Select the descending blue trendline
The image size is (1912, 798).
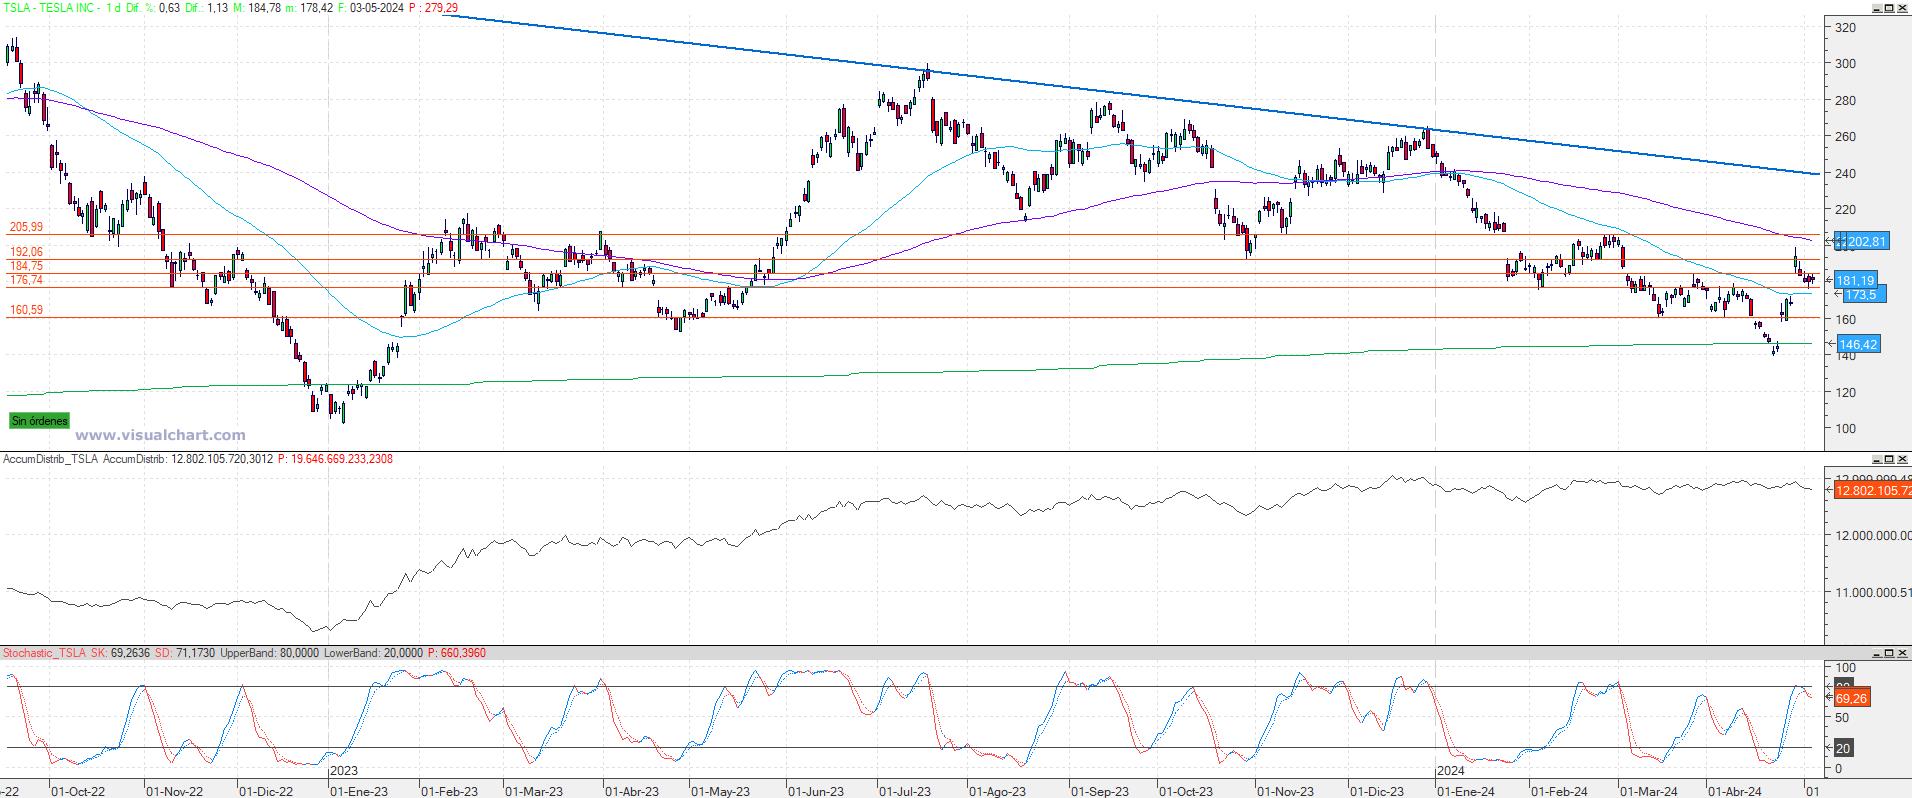point(1130,95)
